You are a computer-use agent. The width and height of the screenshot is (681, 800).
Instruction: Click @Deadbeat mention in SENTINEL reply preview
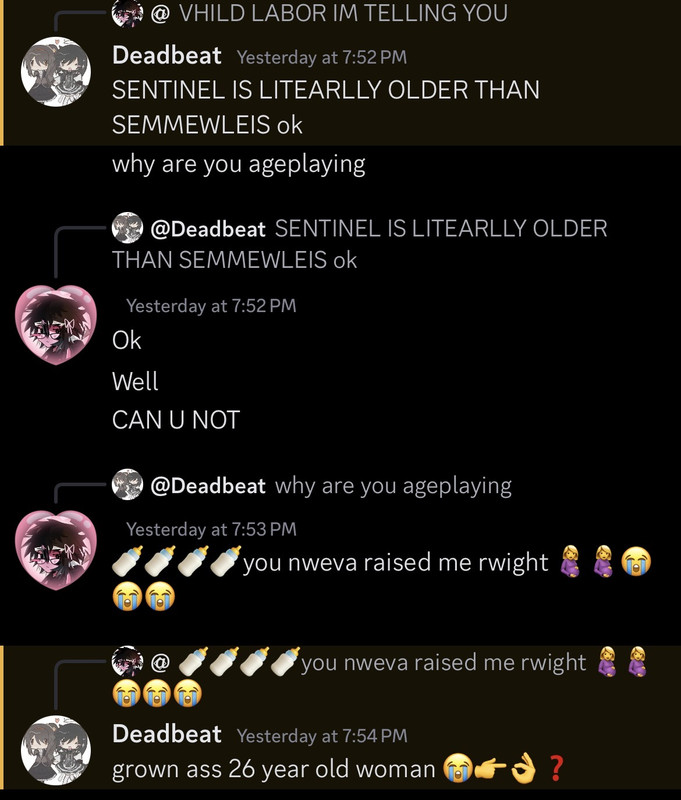click(208, 229)
